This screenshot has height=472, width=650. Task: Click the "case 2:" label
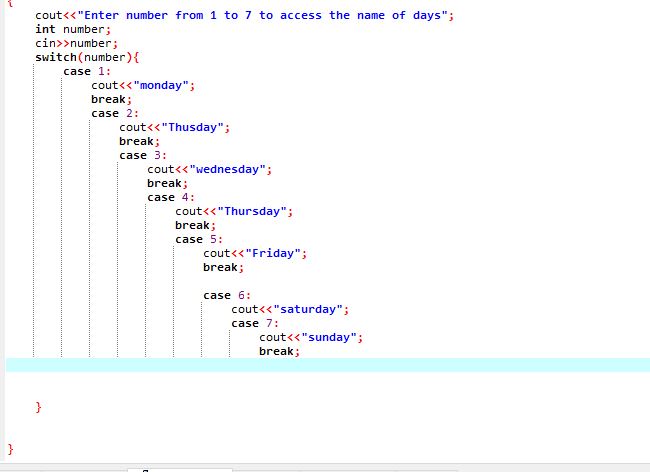coord(115,114)
